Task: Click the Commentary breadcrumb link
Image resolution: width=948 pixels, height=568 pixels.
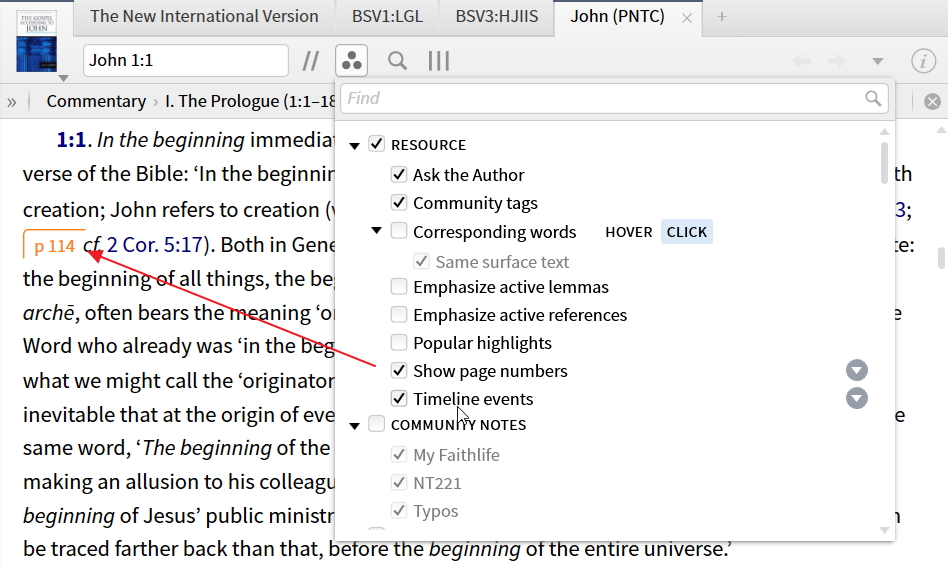Action: (x=96, y=101)
